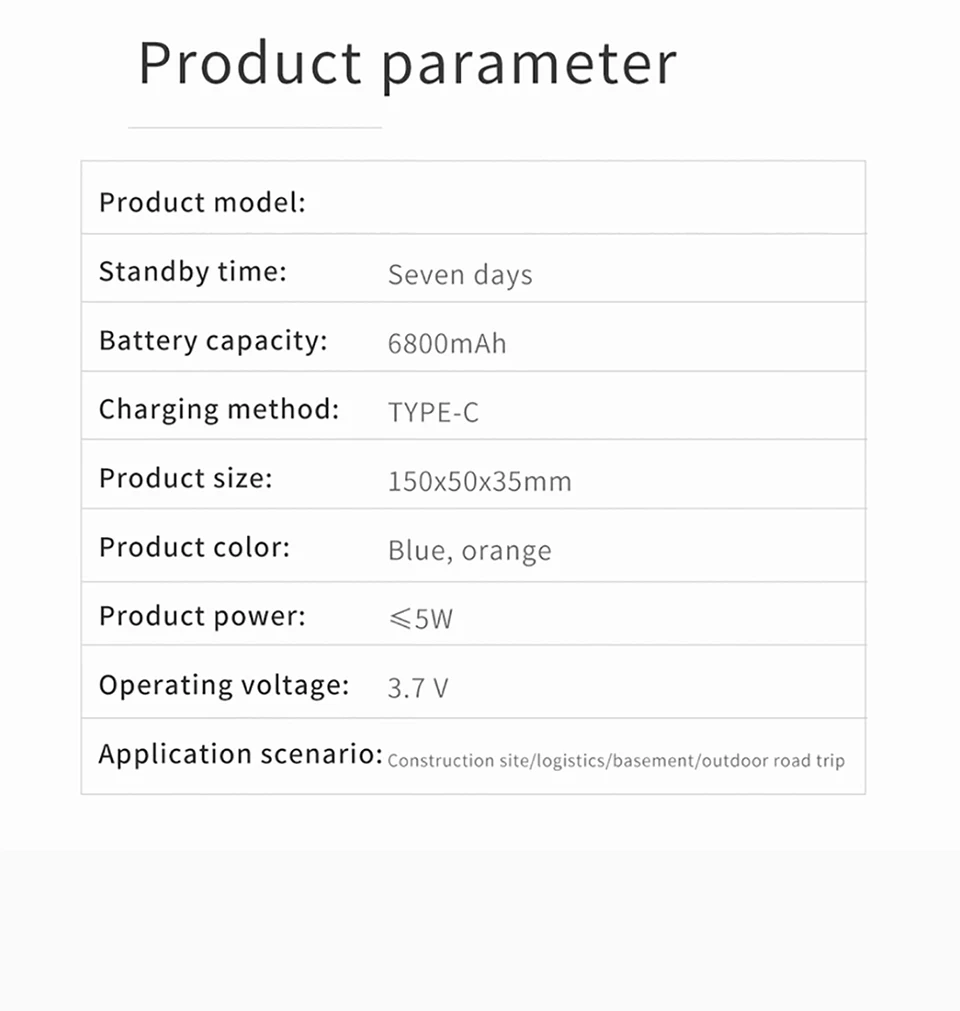Click the "Charging method:" label
The width and height of the screenshot is (960, 1011).
pos(219,409)
